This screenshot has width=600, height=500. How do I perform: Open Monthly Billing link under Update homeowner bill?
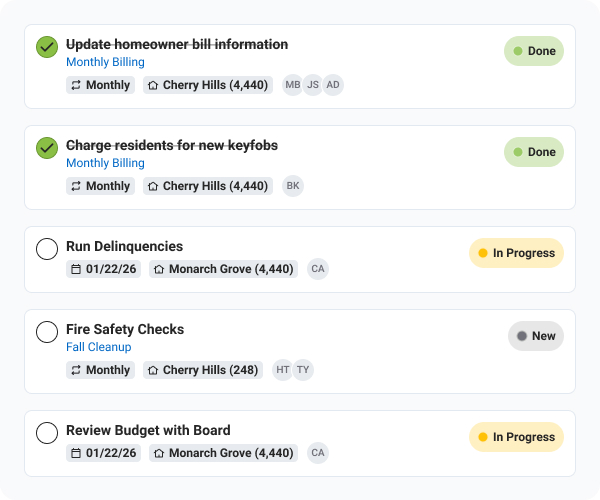105,62
